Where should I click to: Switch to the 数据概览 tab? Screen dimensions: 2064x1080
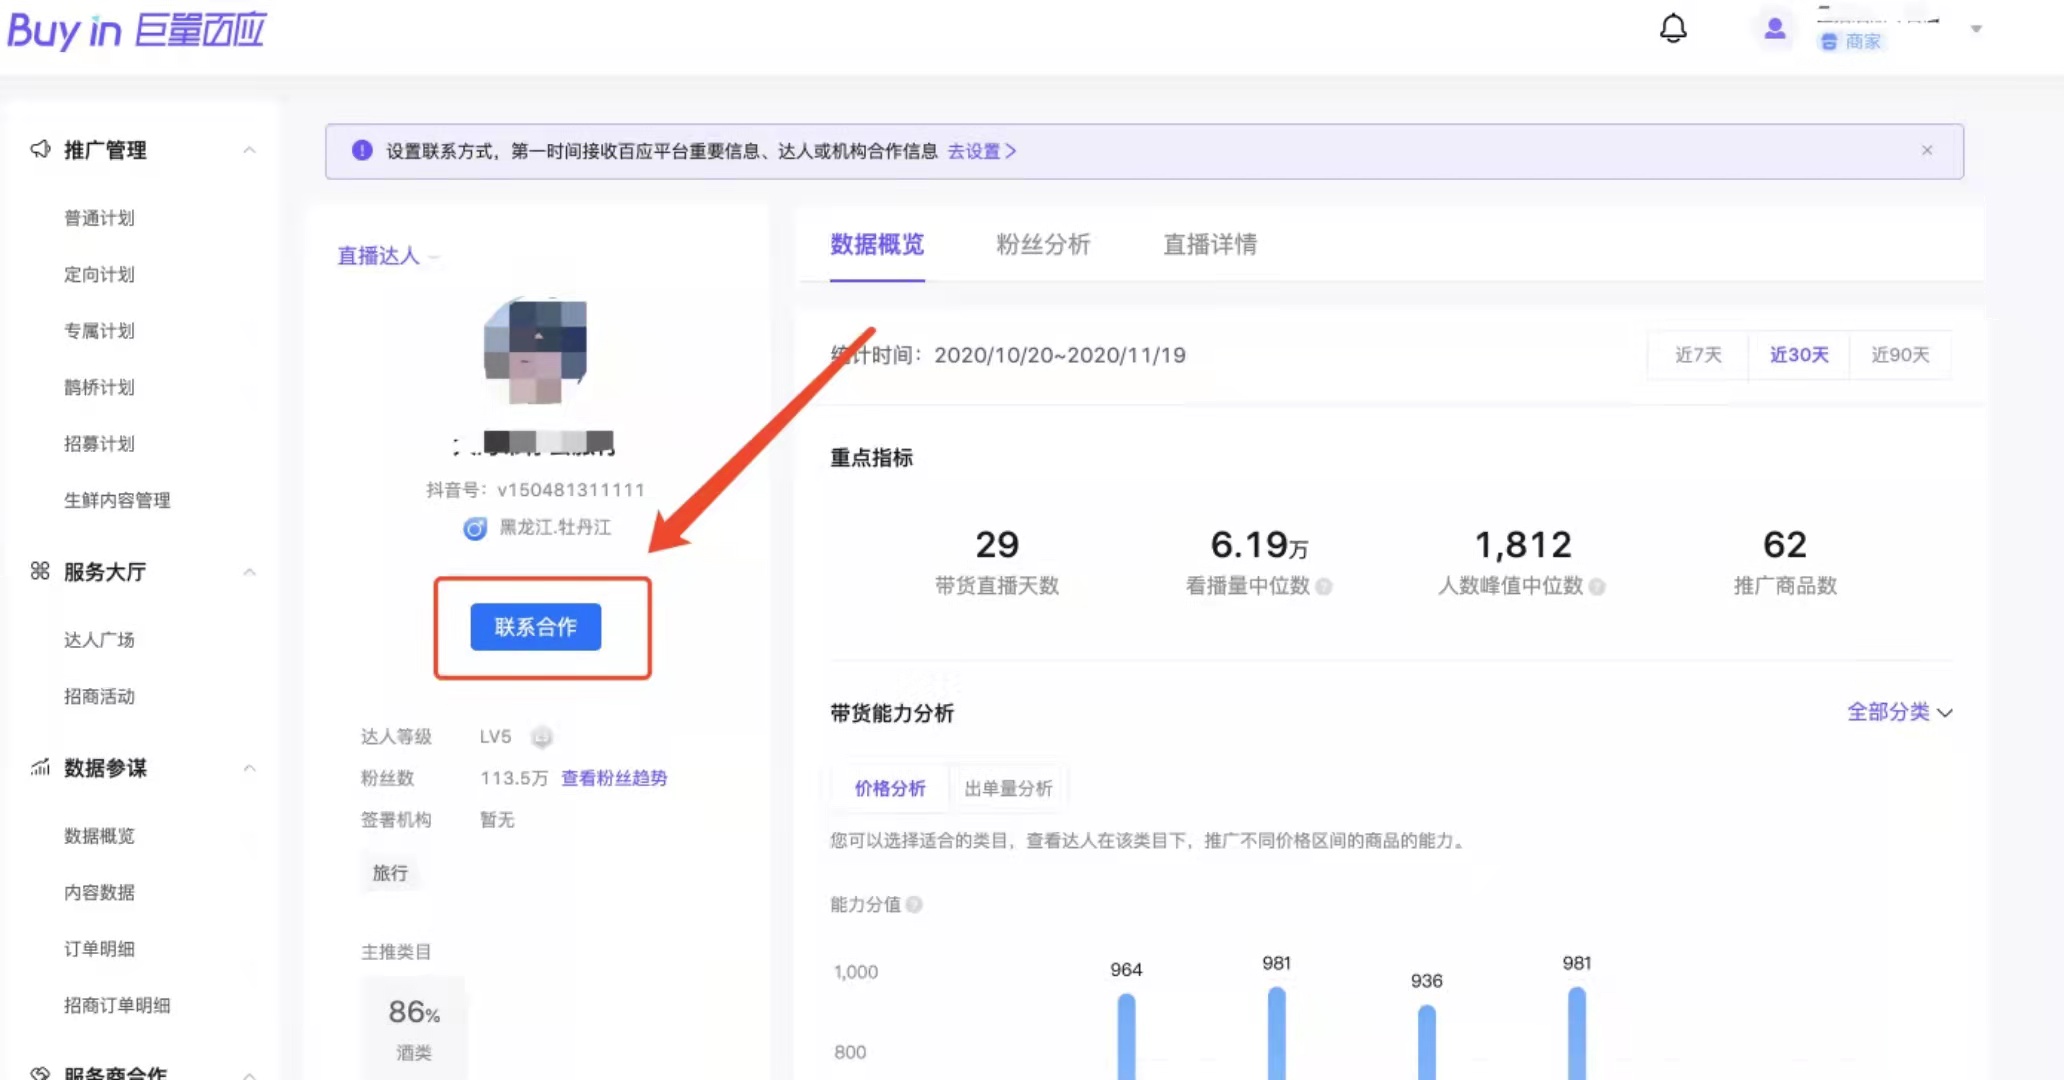877,245
